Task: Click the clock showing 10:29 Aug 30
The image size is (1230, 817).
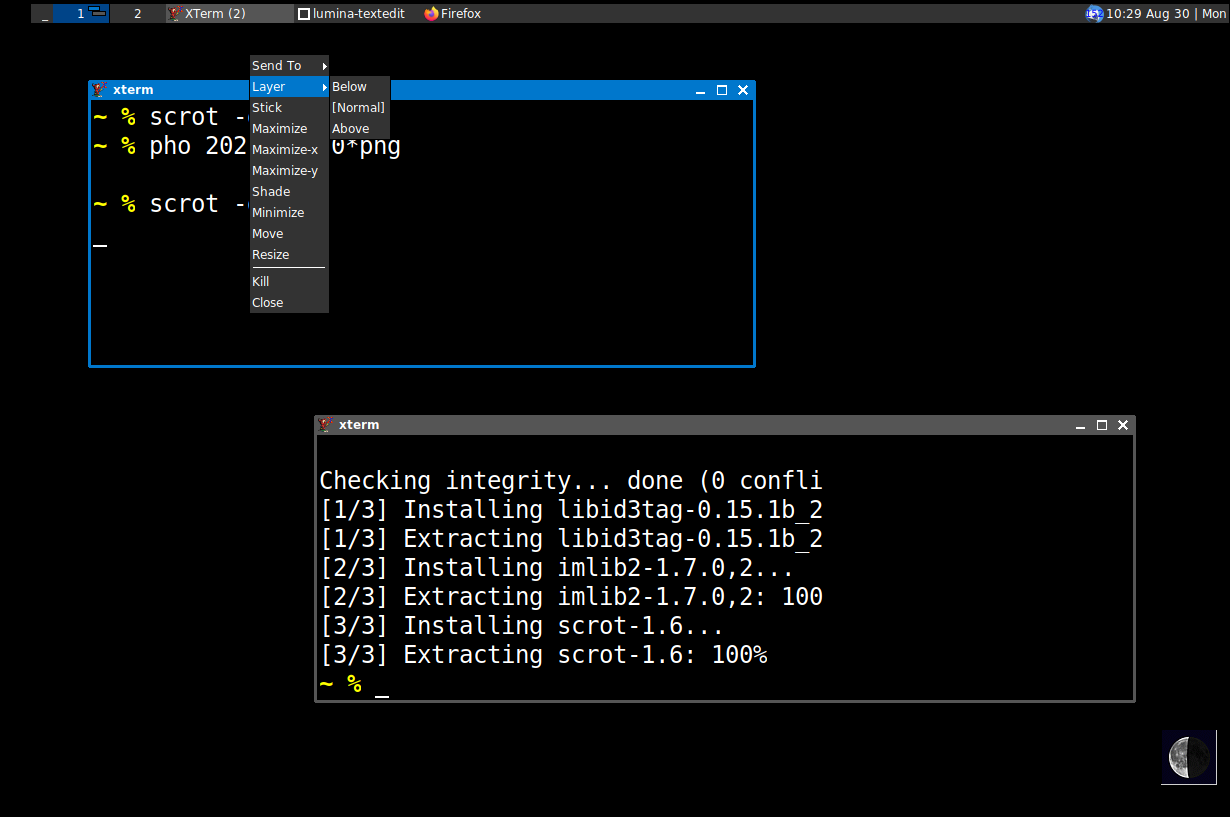Action: pos(1151,14)
